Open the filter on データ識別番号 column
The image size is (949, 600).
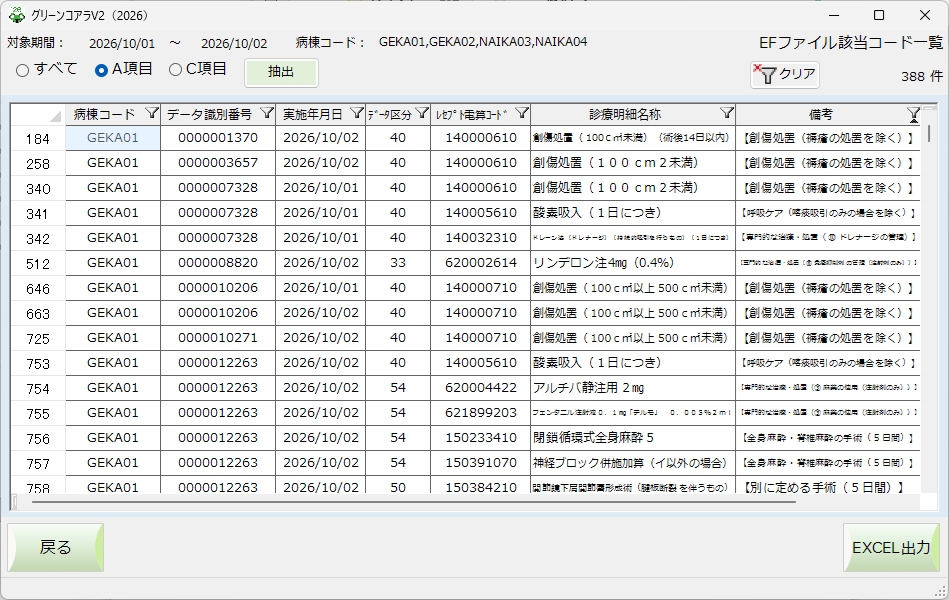[267, 113]
